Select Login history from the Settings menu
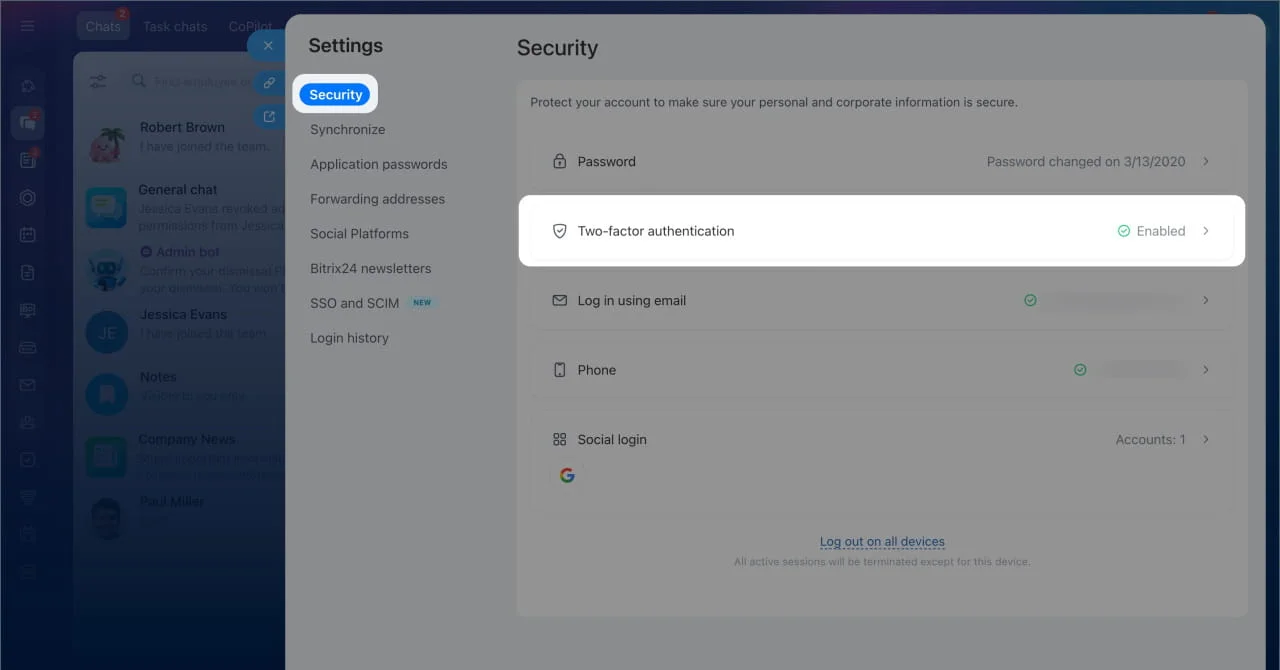 tap(349, 338)
